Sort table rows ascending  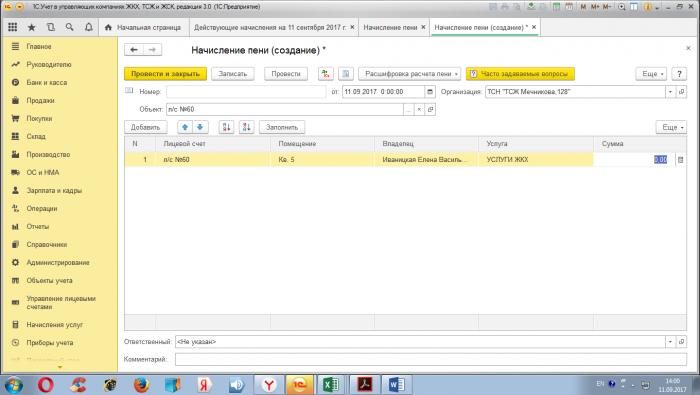[x=226, y=127]
